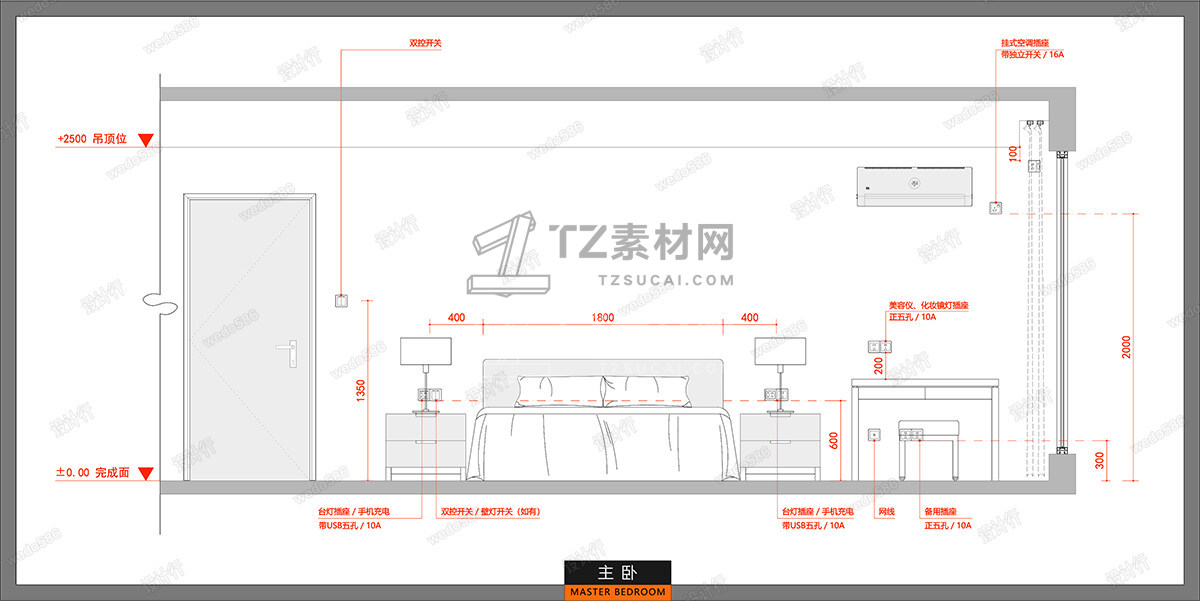Select the socket above the right nightstand

coord(779,394)
